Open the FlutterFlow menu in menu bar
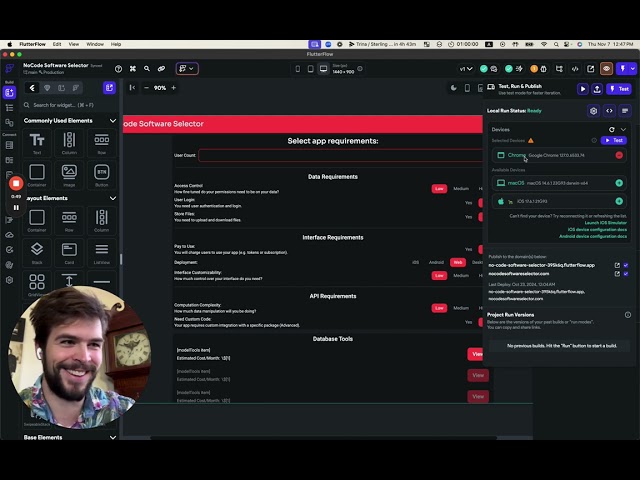The width and height of the screenshot is (640, 480). 32,44
